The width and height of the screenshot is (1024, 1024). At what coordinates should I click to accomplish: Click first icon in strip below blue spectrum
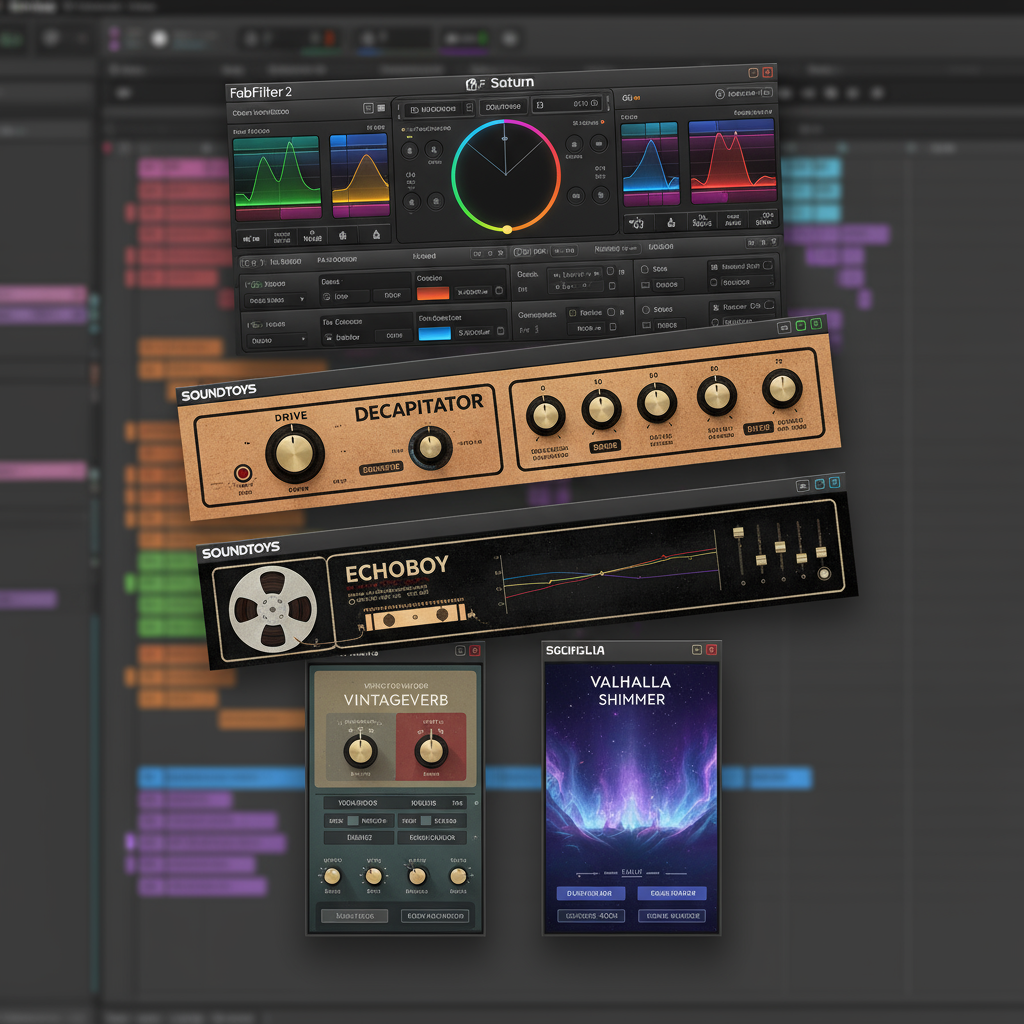(636, 223)
